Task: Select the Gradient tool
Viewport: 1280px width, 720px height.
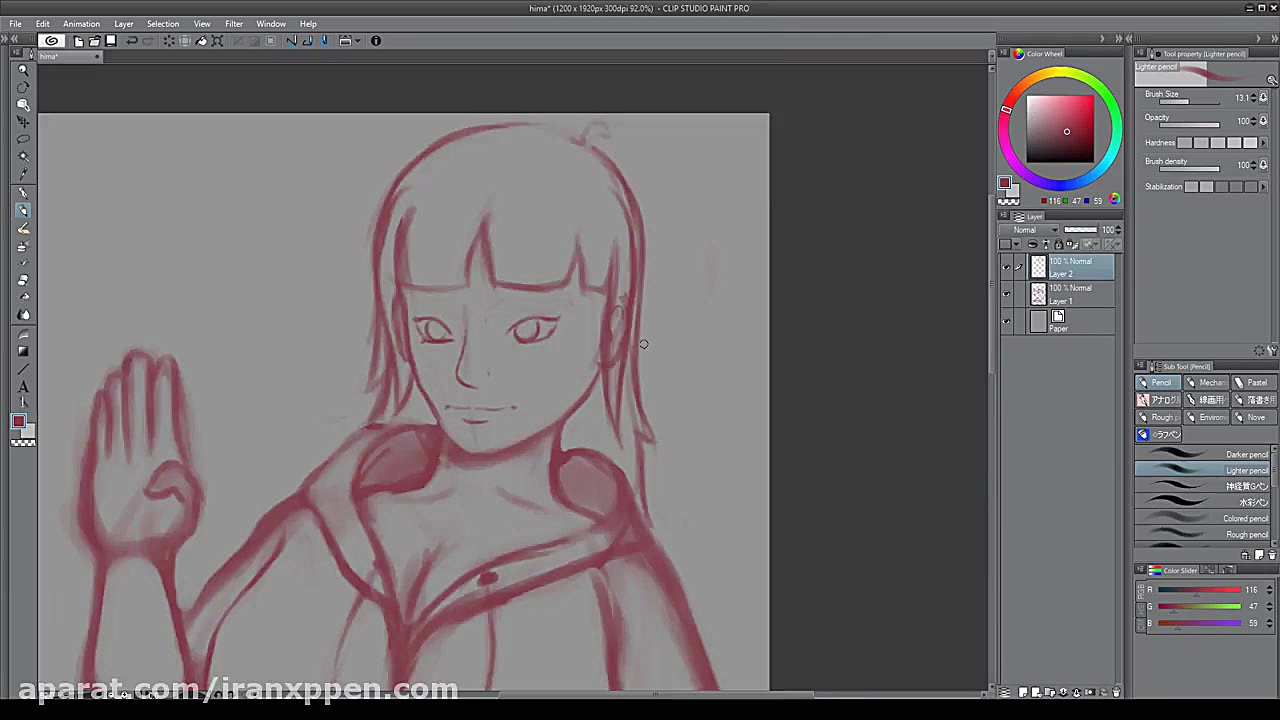Action: click(x=23, y=351)
